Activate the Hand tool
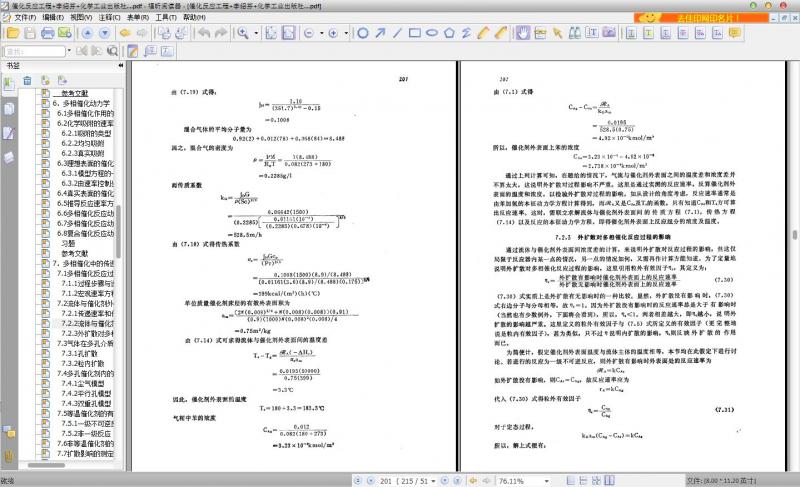 pyautogui.click(x=522, y=33)
